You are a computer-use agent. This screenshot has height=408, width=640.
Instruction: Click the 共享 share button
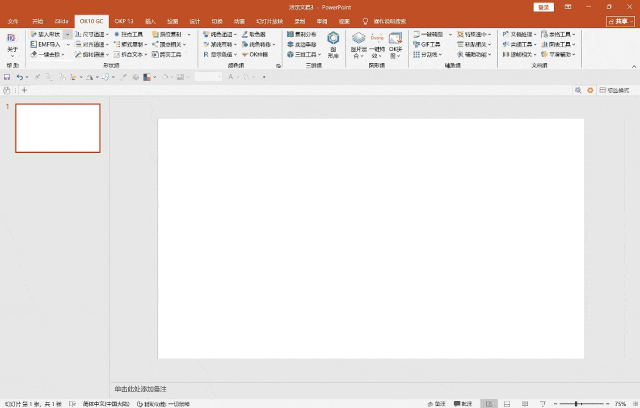click(620, 21)
